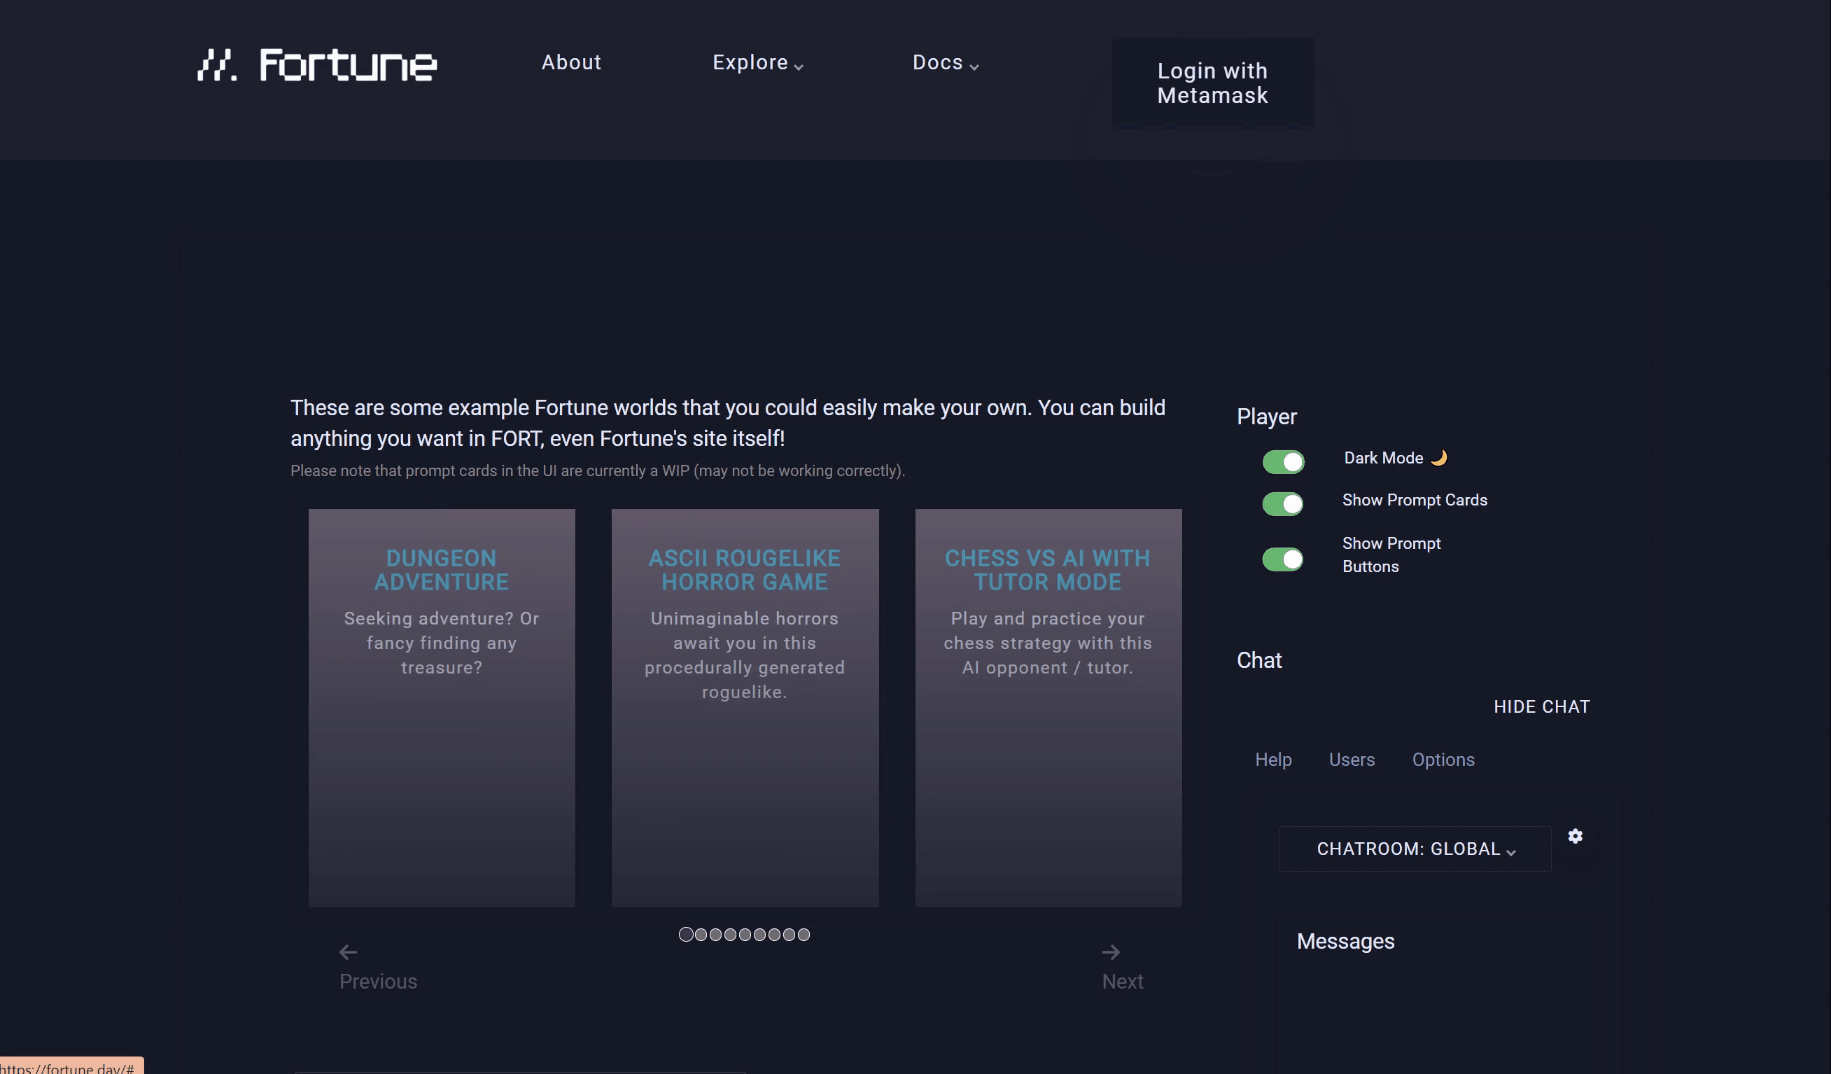The height and width of the screenshot is (1074, 1831).
Task: Open chat settings gear icon
Action: (1575, 836)
